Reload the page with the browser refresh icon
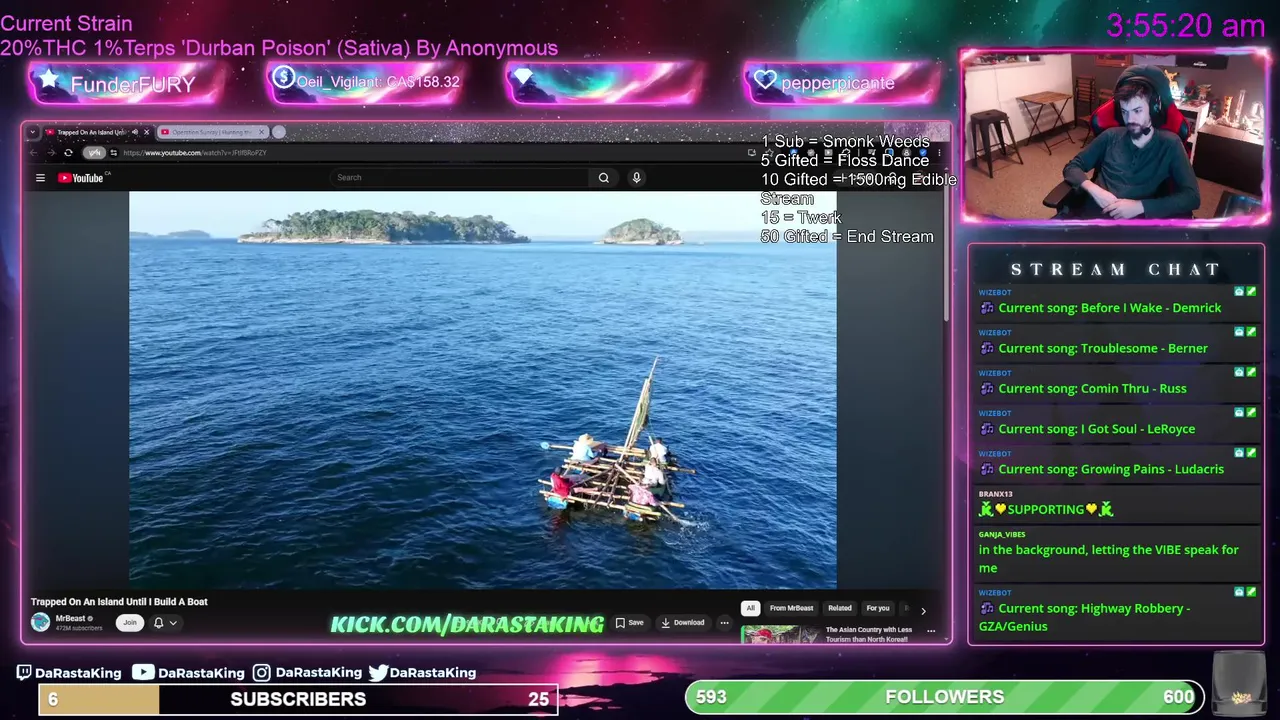The width and height of the screenshot is (1280, 720). [68, 153]
